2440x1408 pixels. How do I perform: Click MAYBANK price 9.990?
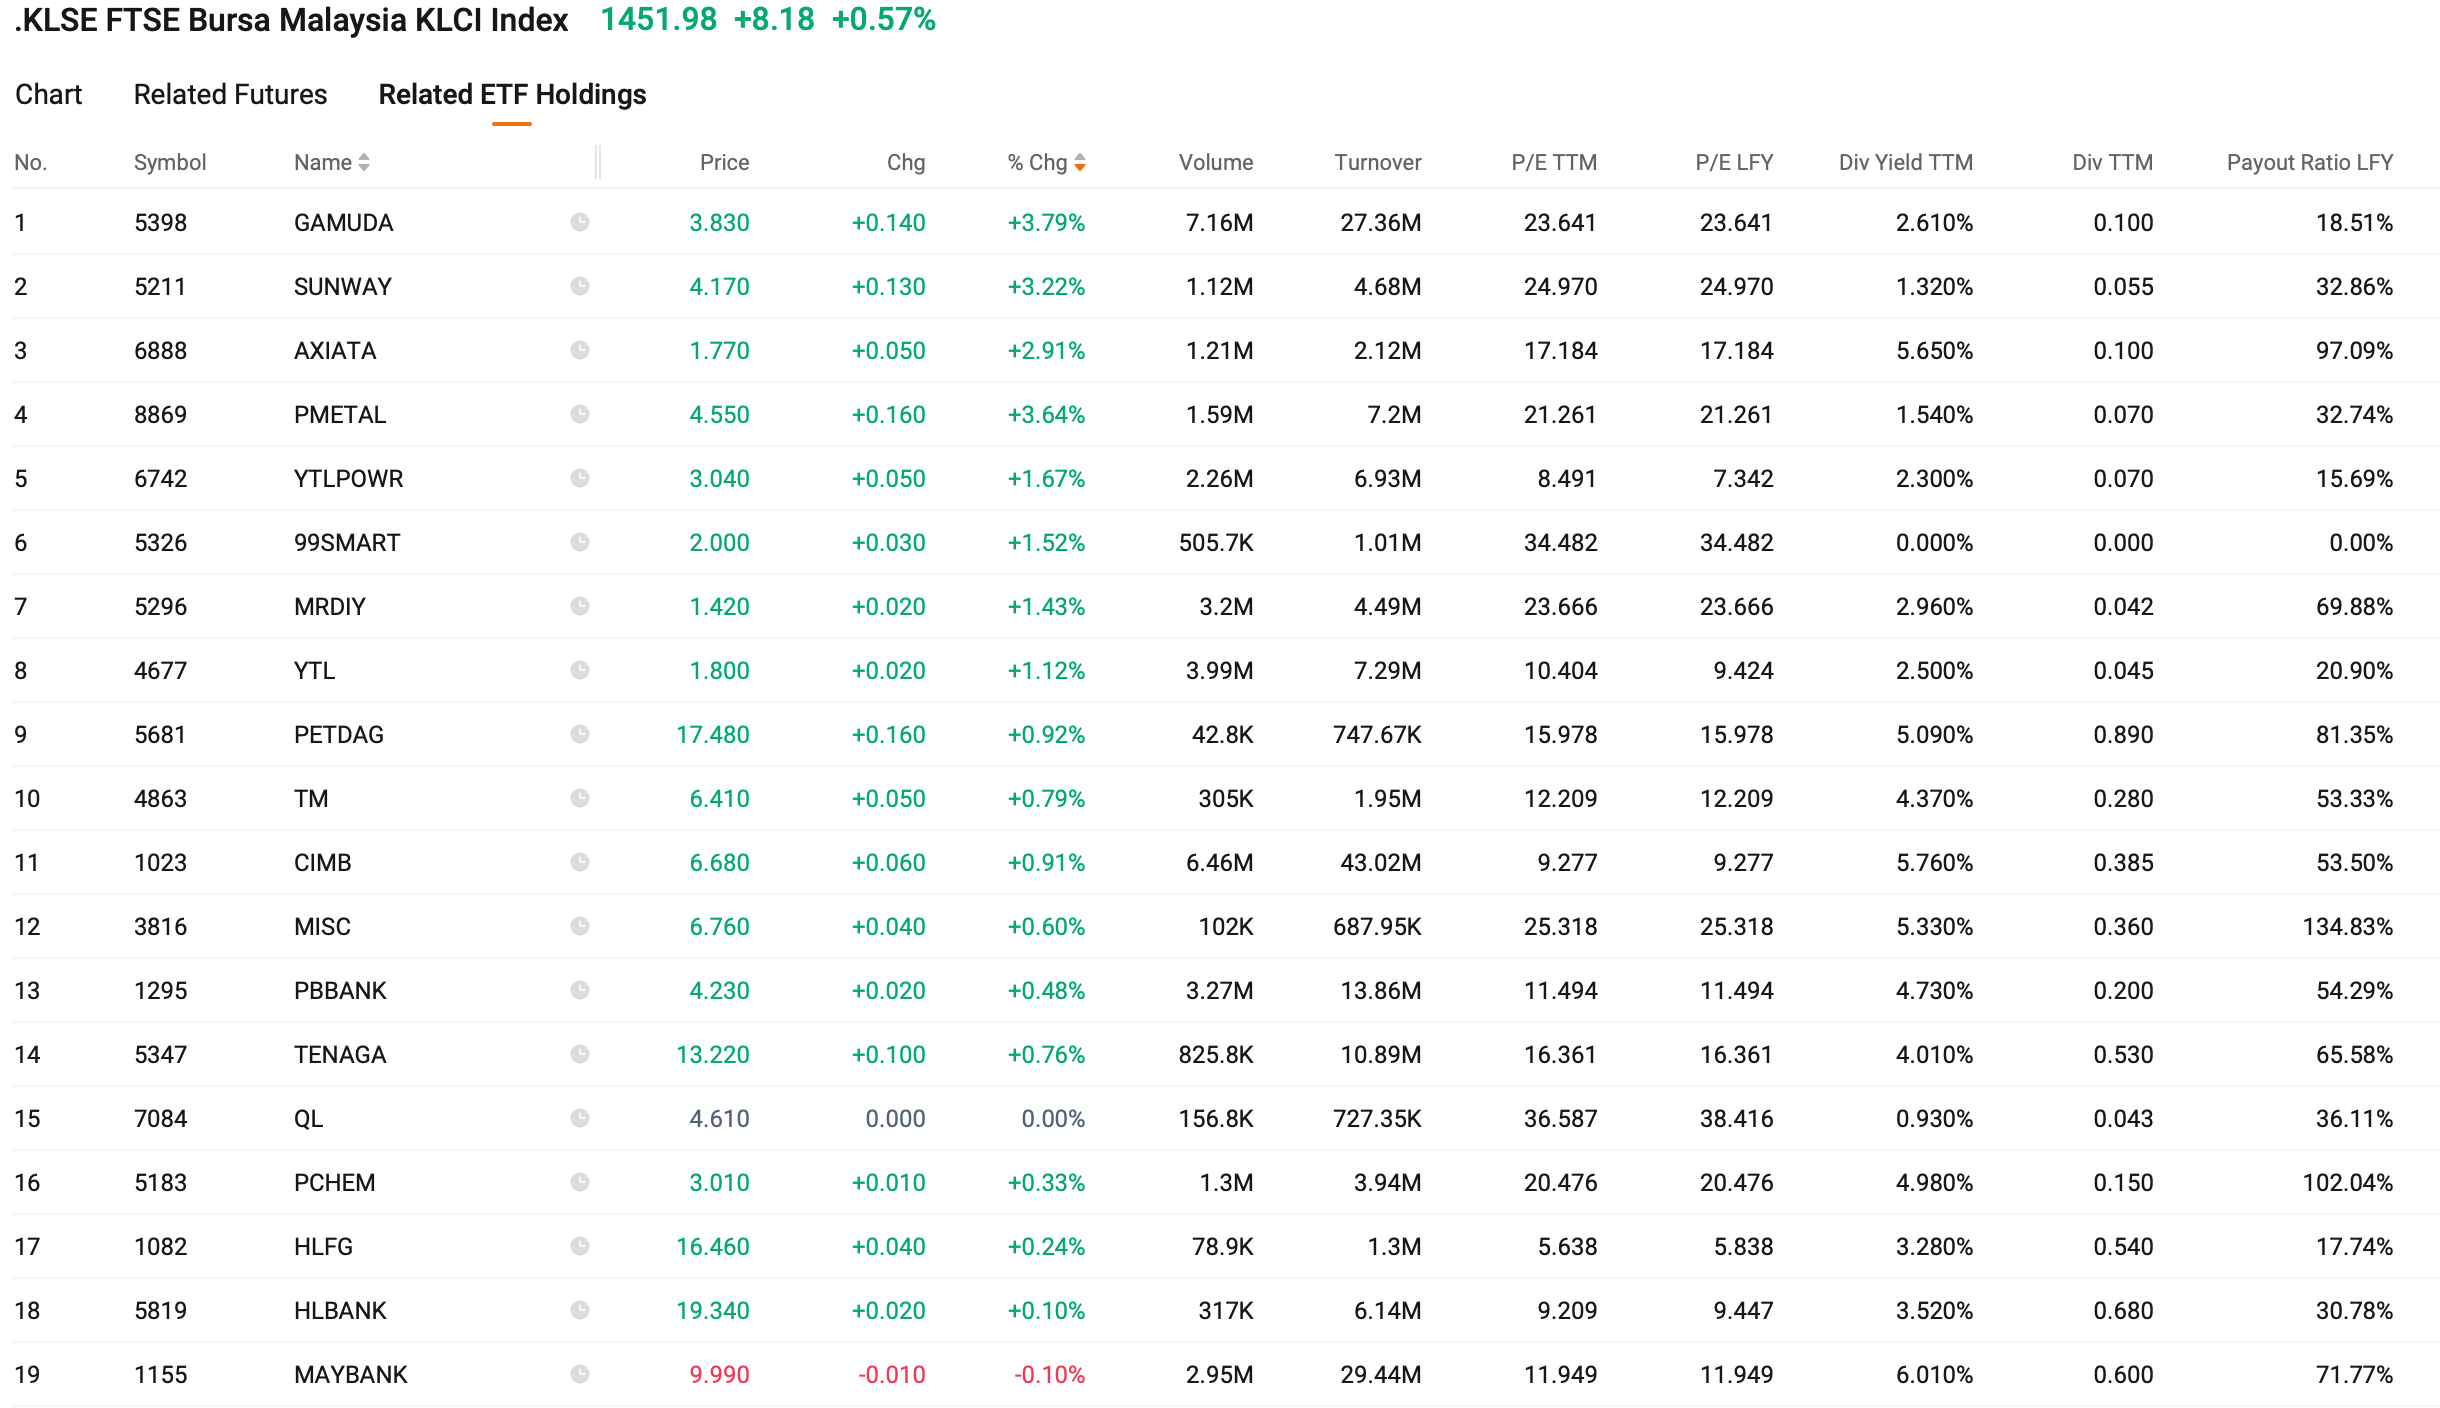(x=719, y=1374)
